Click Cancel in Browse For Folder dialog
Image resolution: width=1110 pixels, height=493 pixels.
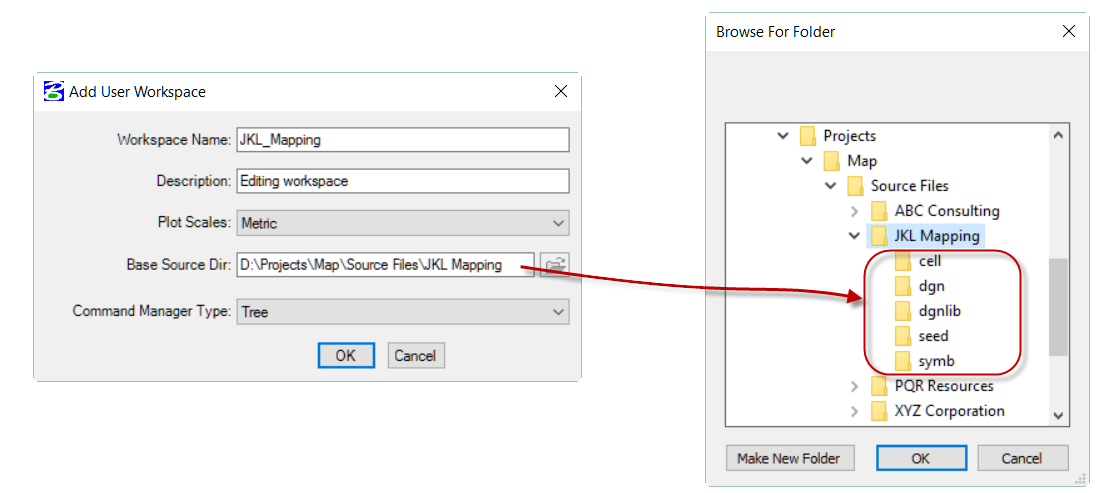click(1022, 458)
